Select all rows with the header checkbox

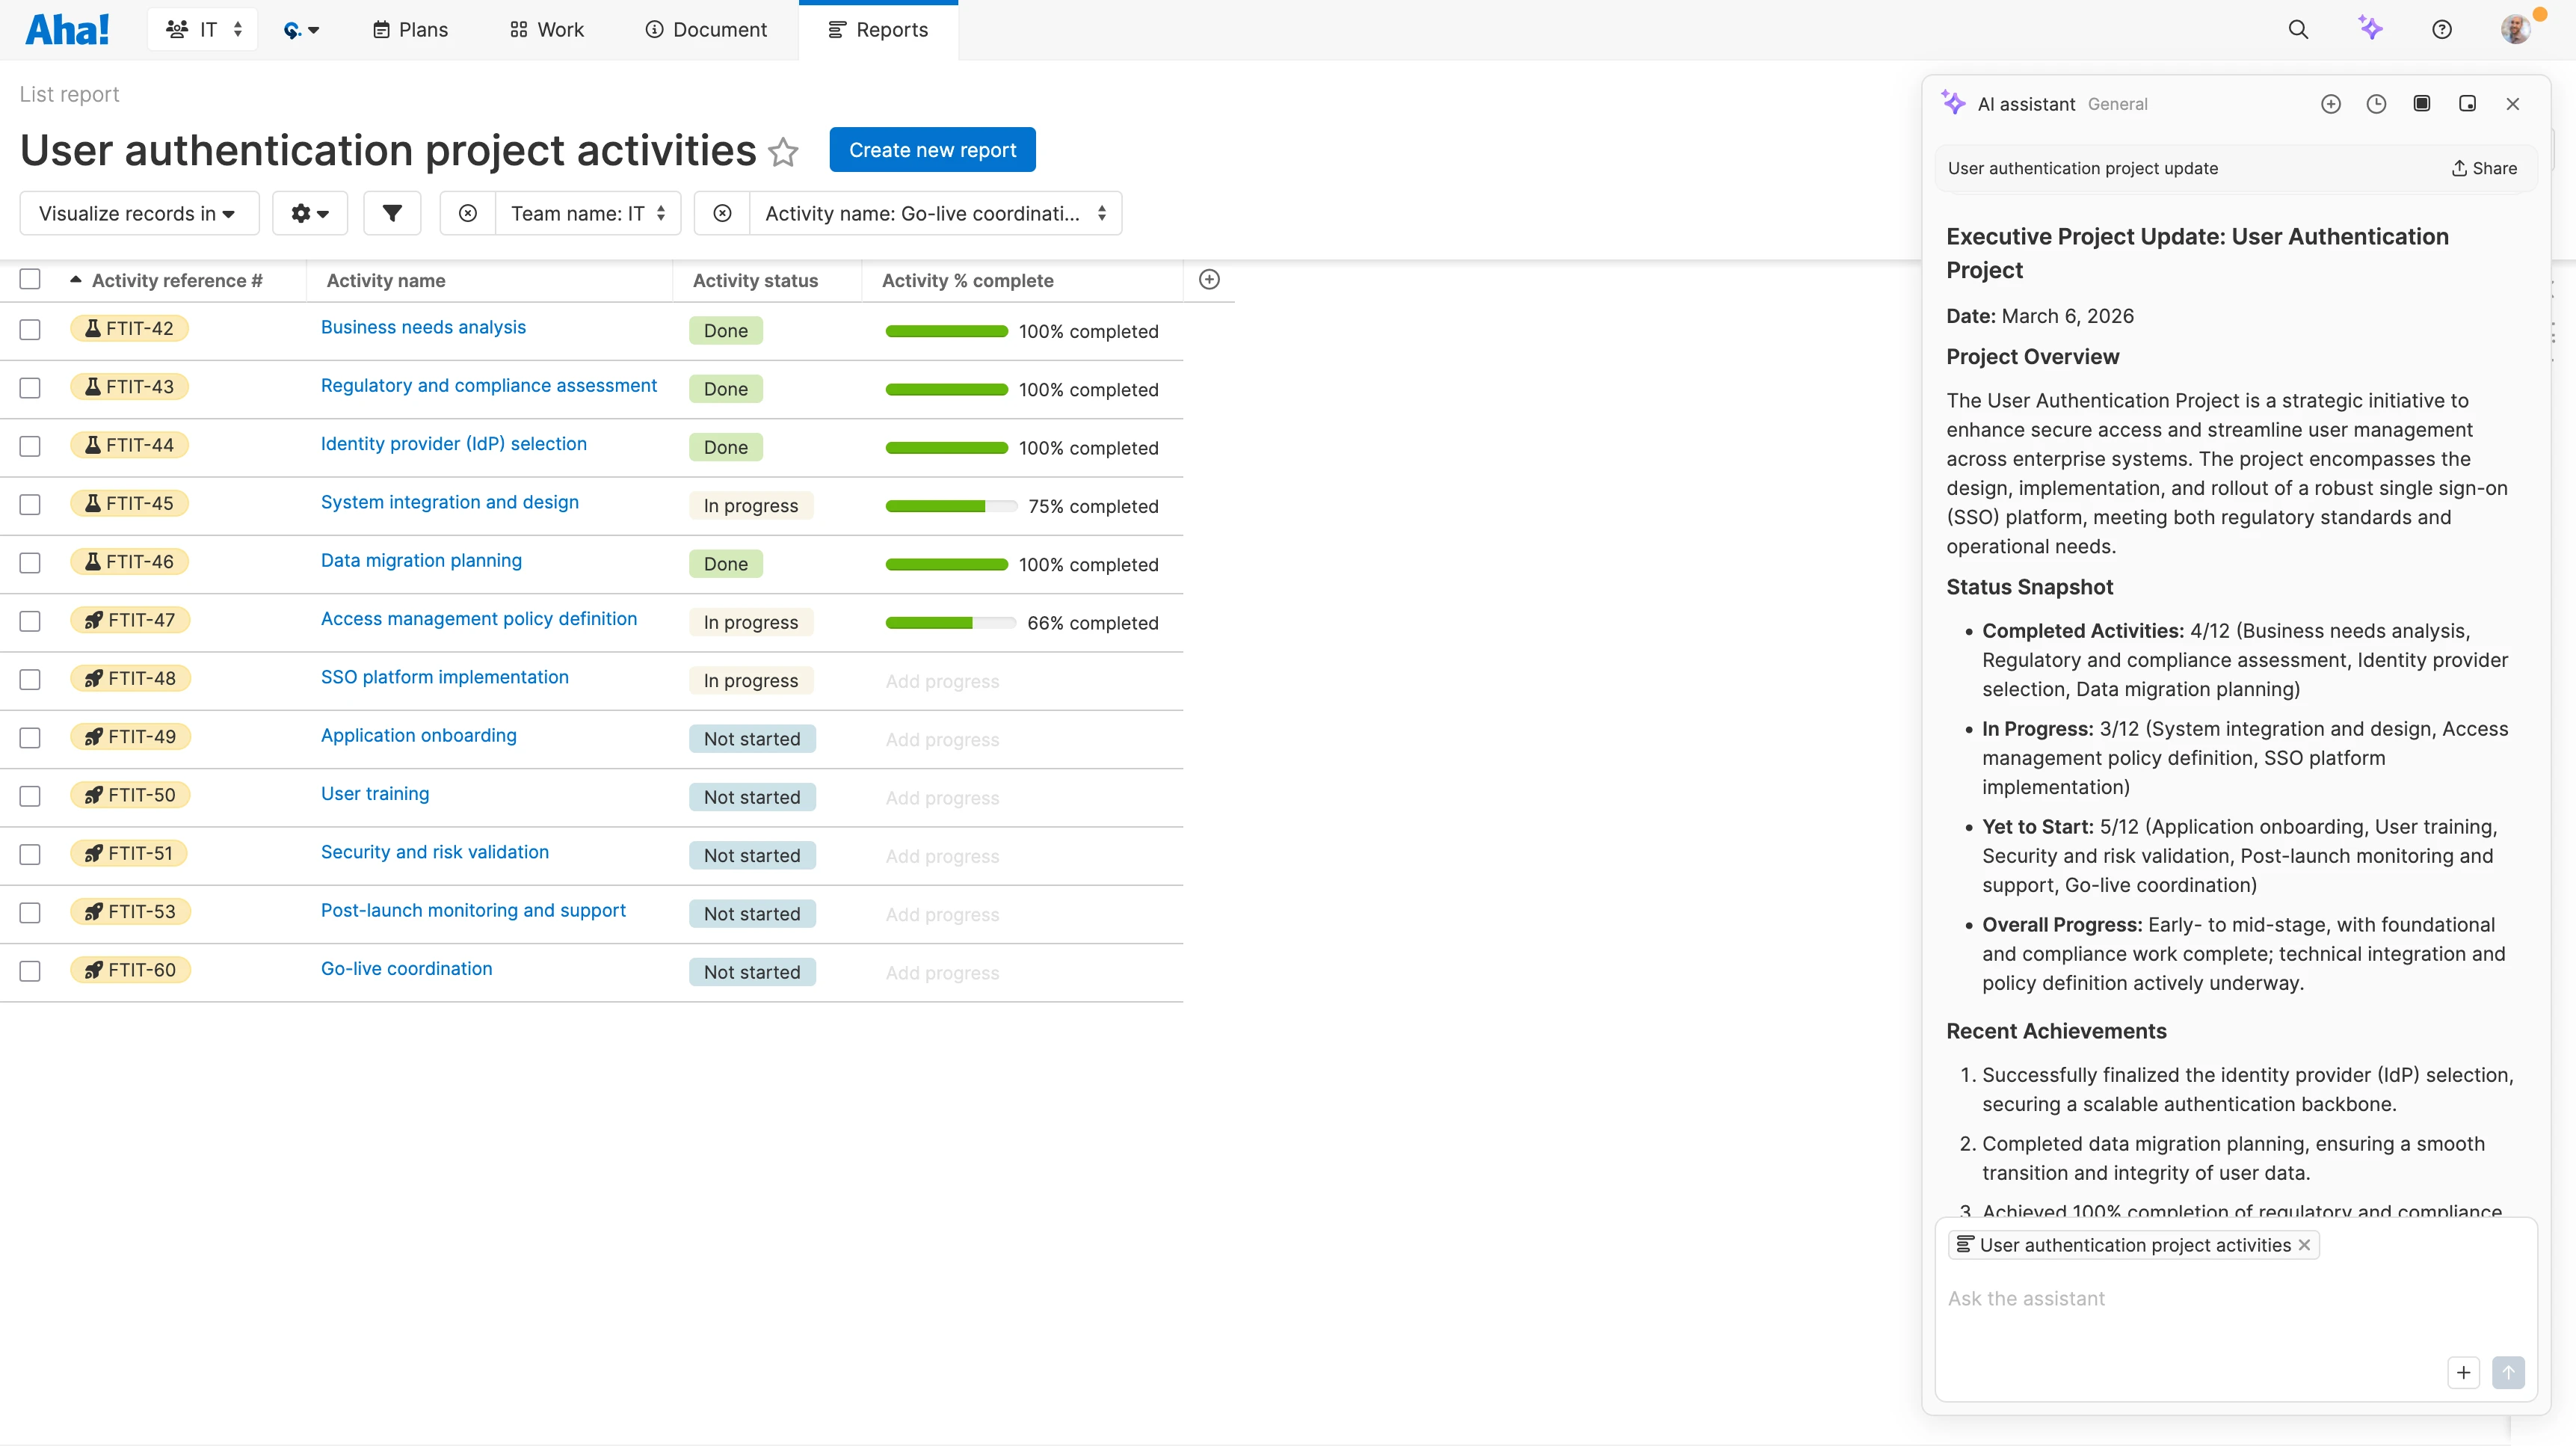point(30,279)
